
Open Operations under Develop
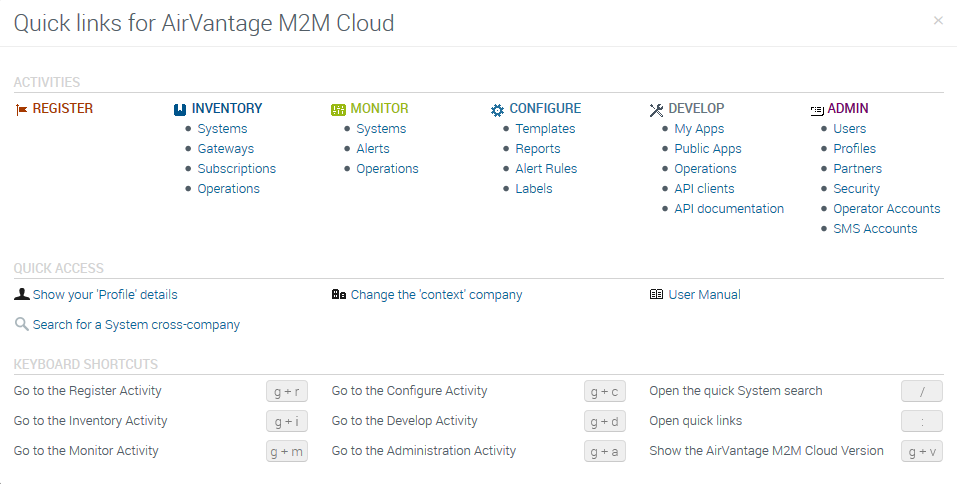click(x=706, y=169)
